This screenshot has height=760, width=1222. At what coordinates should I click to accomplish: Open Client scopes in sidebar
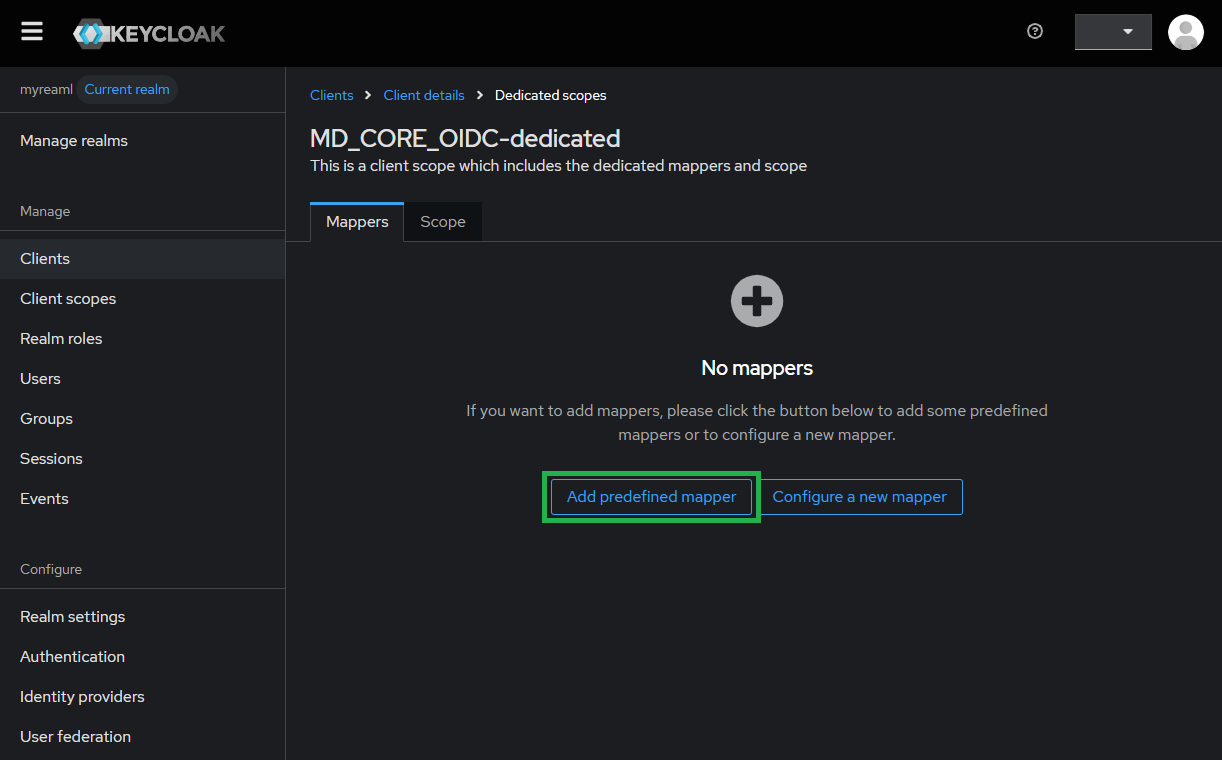68,299
